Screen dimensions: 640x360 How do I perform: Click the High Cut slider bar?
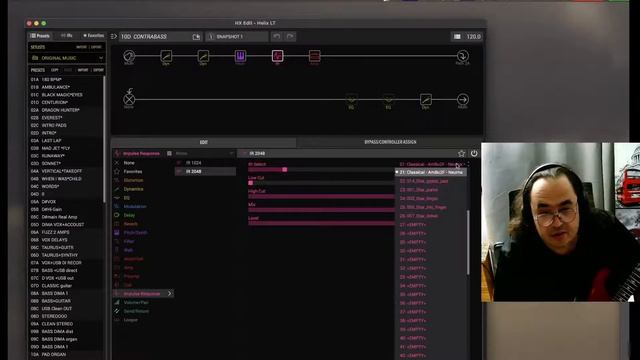coord(321,196)
